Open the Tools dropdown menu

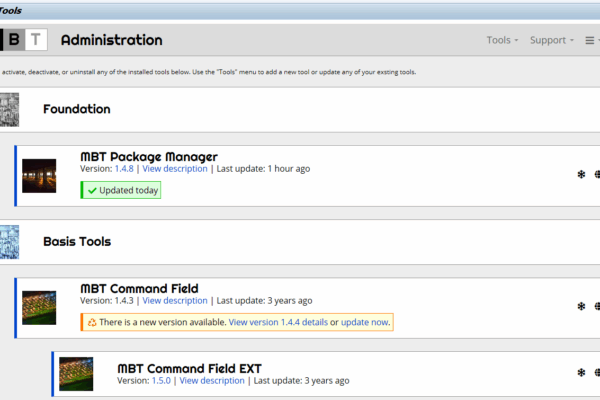502,41
